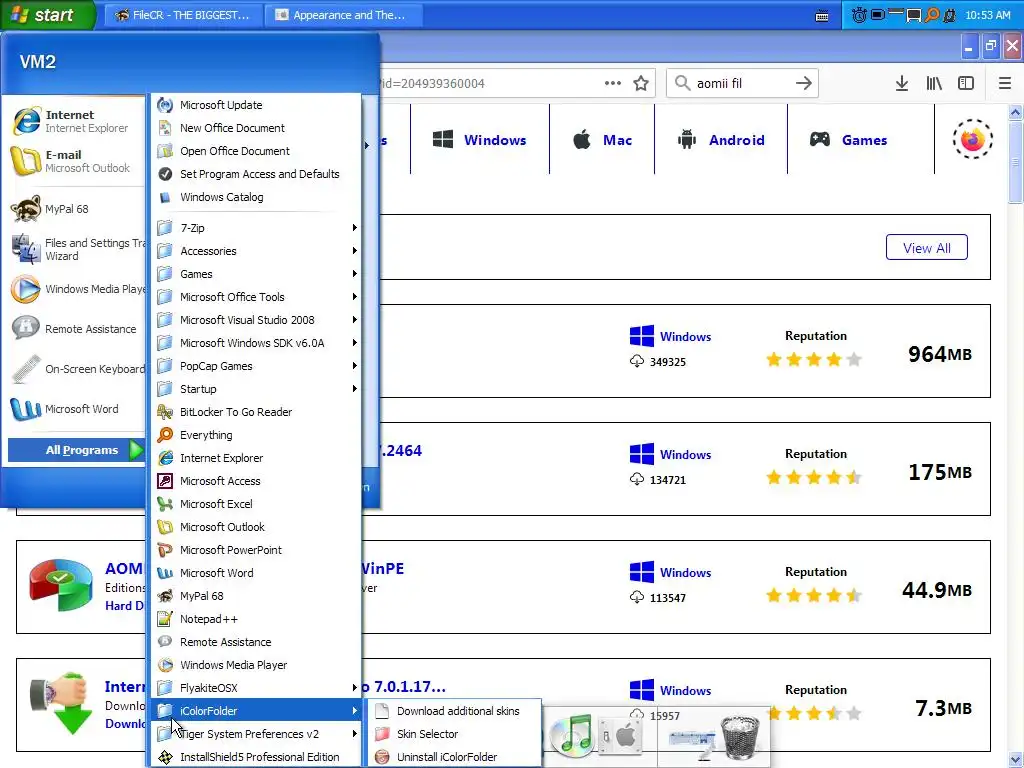Image resolution: width=1024 pixels, height=768 pixels.
Task: Open the Android category tab
Action: 721,140
